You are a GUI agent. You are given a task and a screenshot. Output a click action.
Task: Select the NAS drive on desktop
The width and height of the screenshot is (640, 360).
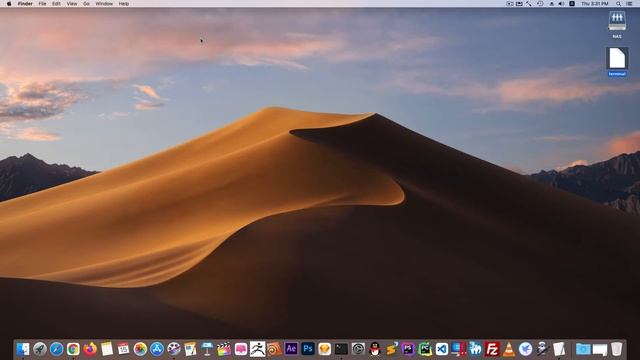click(617, 24)
